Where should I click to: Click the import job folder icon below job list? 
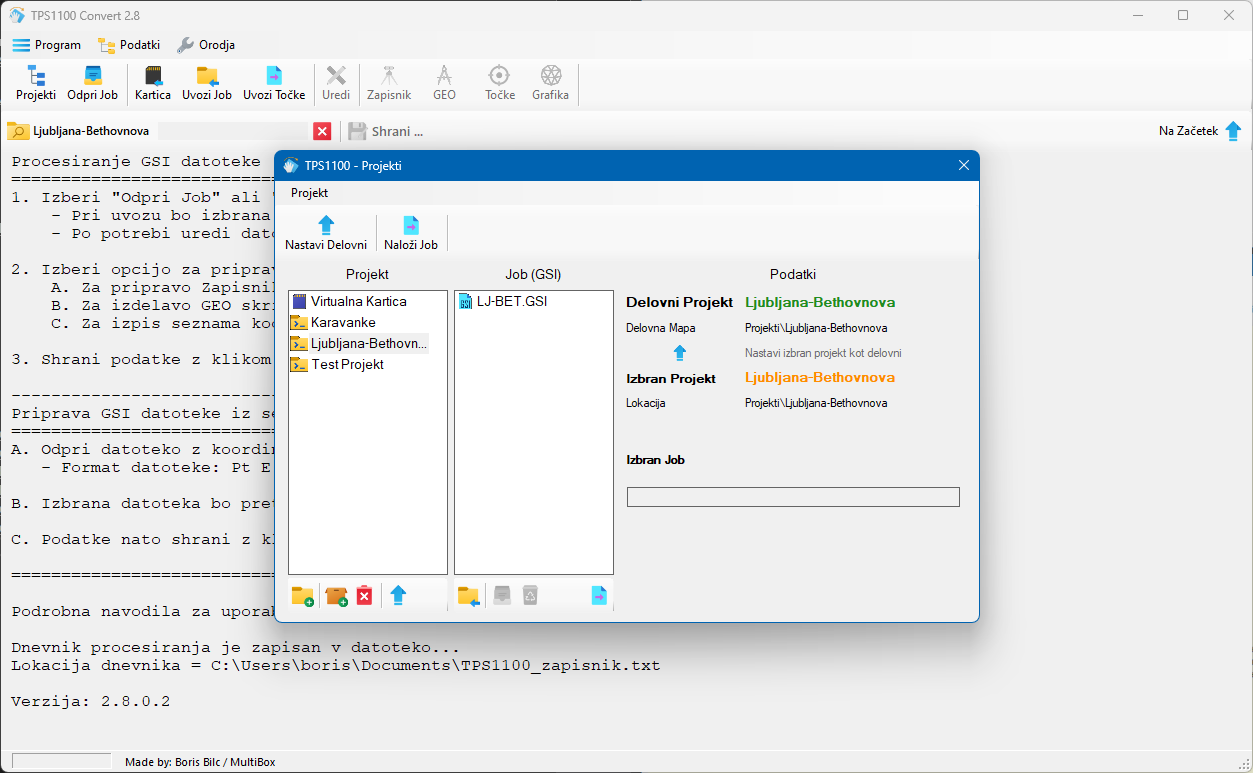coord(468,596)
